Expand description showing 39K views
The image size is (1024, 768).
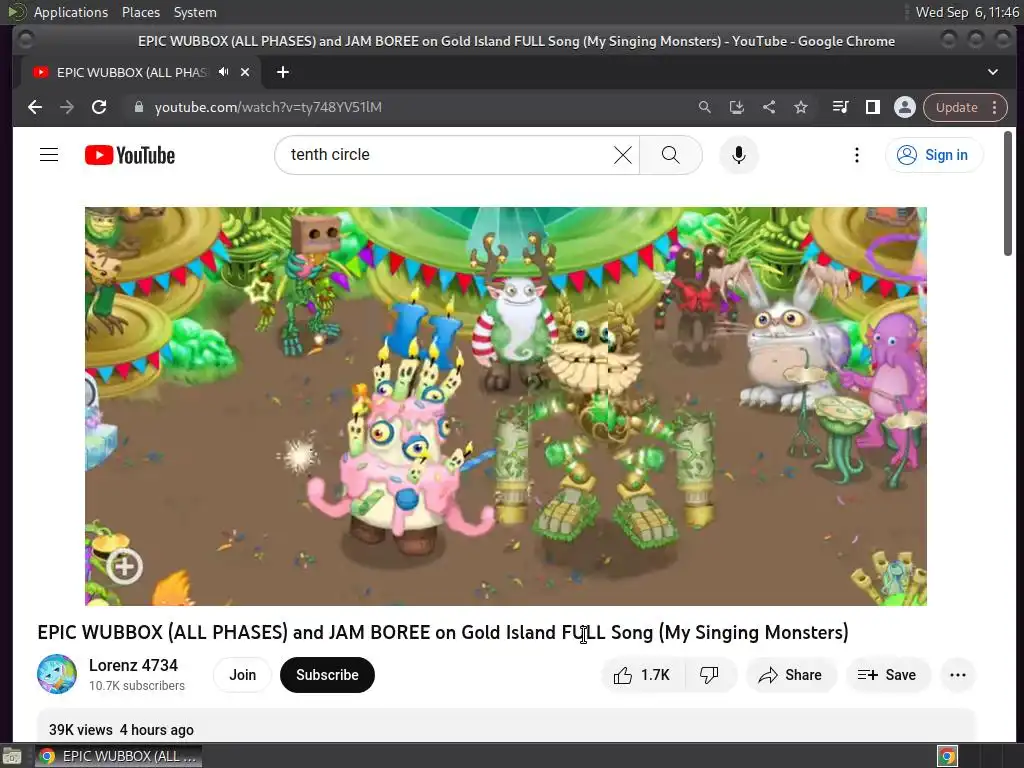click(x=505, y=726)
